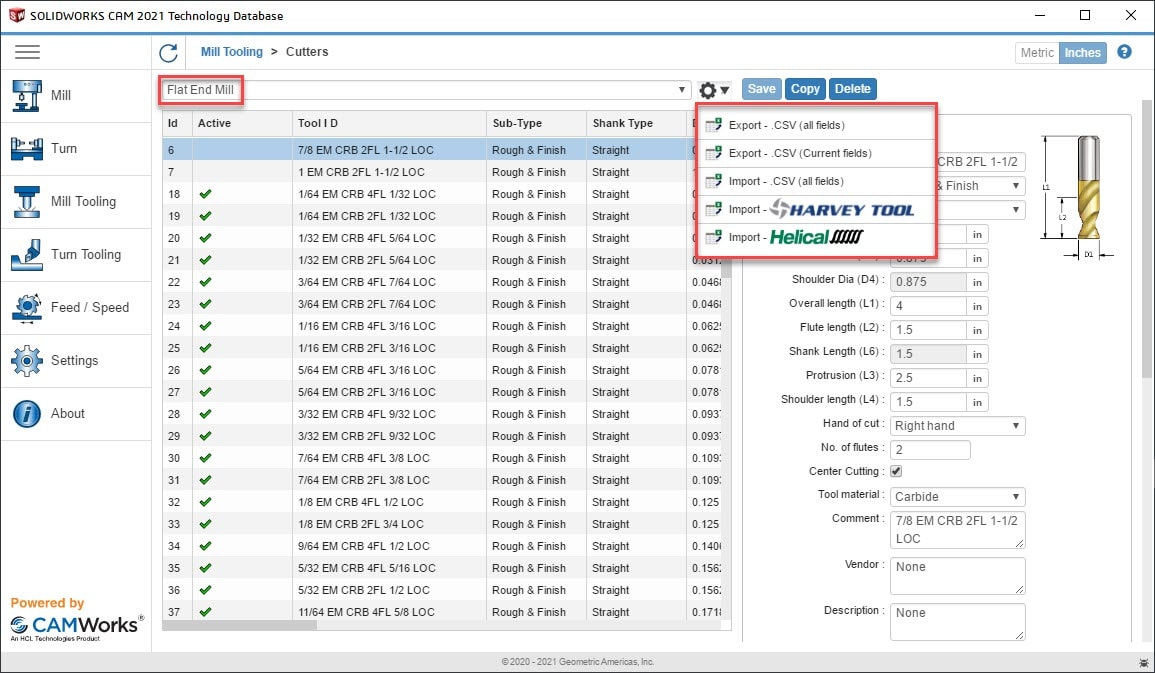Sort by the Shank Type column header

(636, 124)
